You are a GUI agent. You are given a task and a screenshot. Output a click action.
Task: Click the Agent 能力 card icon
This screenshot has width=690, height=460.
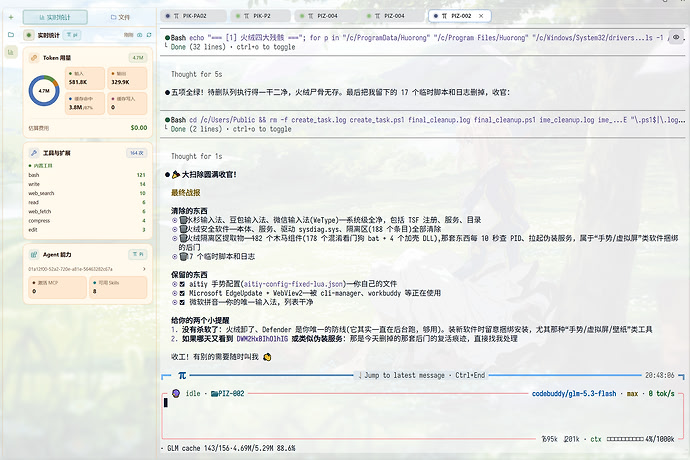[34, 254]
